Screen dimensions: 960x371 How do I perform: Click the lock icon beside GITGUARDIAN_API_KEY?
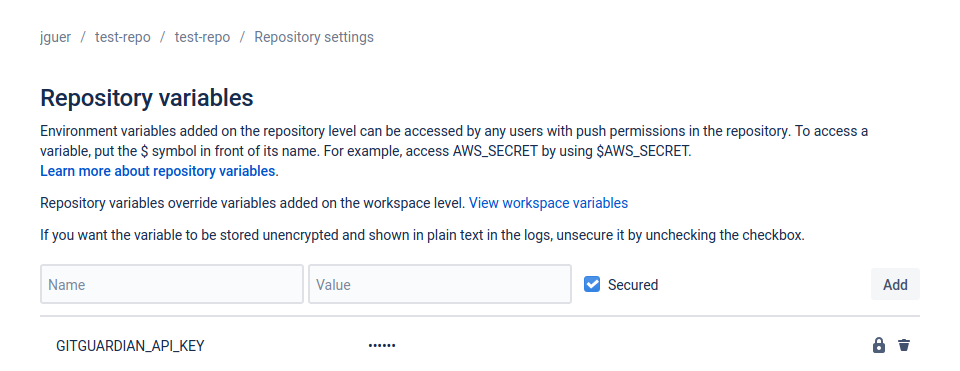coord(879,345)
